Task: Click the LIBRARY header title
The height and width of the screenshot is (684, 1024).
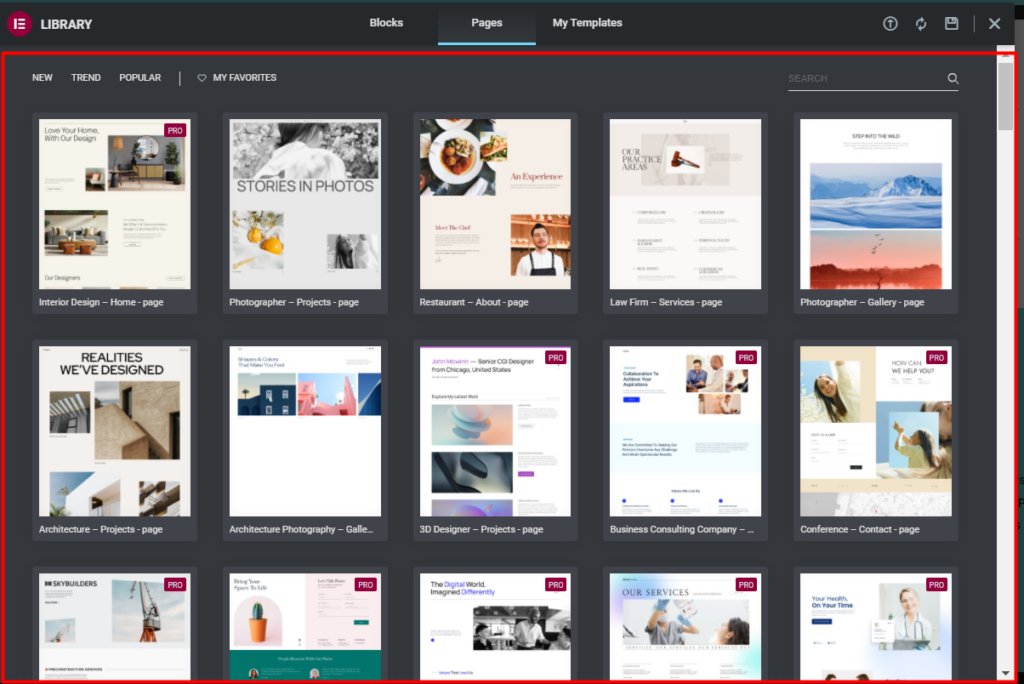Action: point(66,24)
